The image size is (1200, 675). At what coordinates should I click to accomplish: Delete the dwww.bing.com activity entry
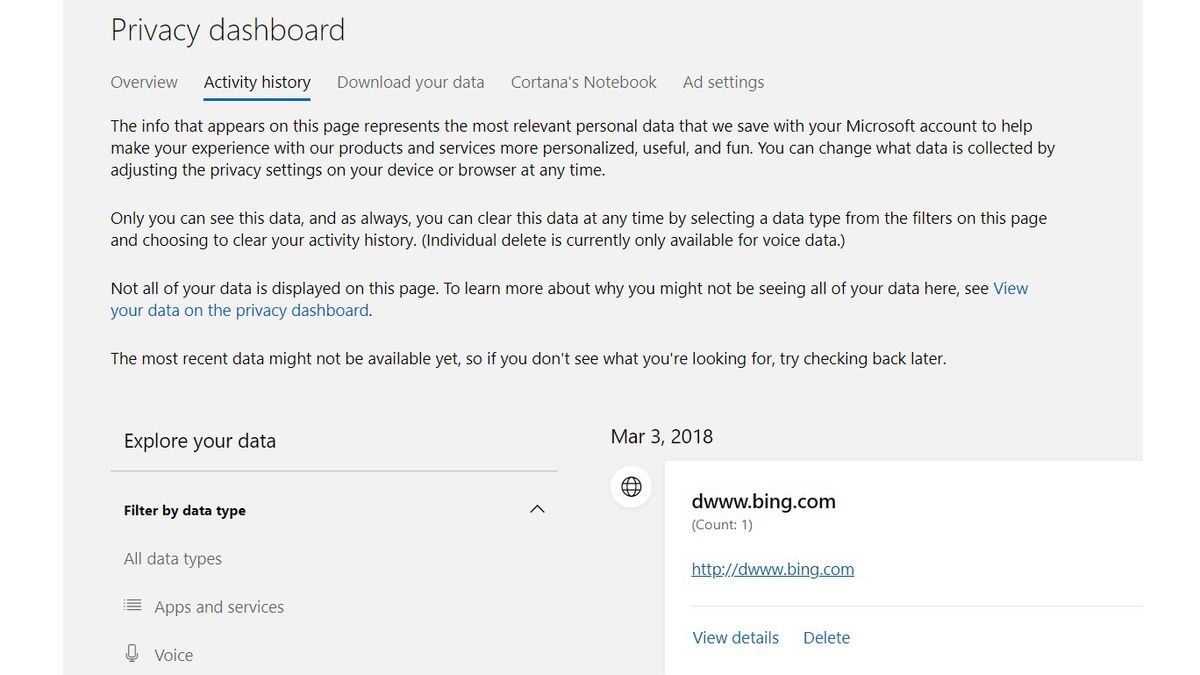[826, 637]
